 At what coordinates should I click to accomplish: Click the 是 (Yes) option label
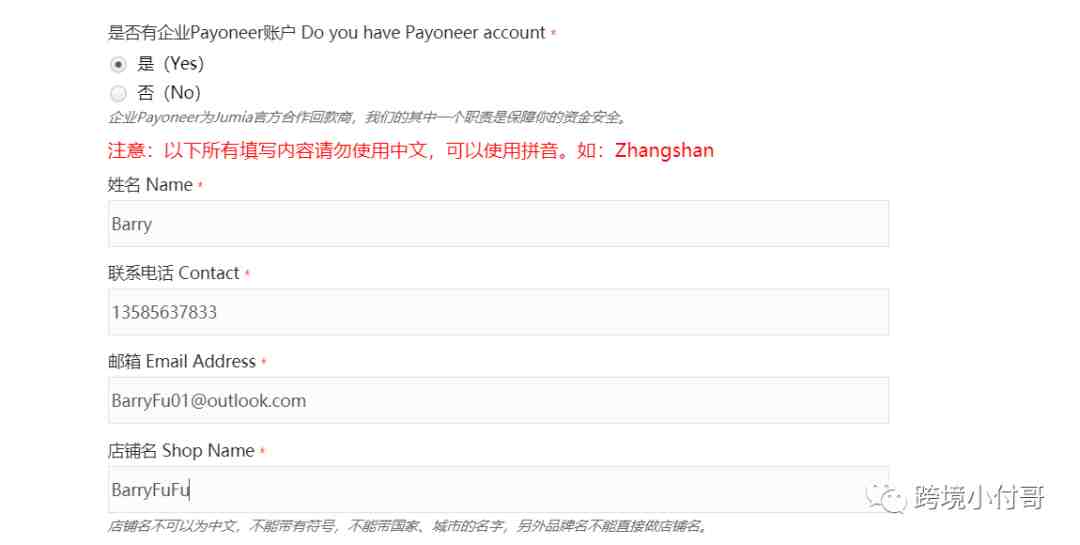(x=170, y=63)
